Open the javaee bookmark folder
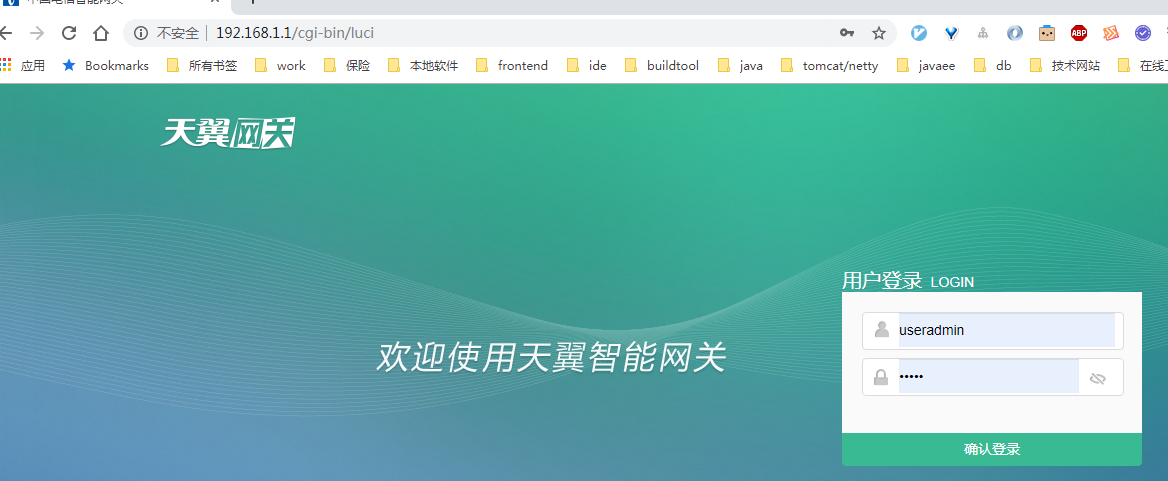The height and width of the screenshot is (481, 1168). point(926,66)
